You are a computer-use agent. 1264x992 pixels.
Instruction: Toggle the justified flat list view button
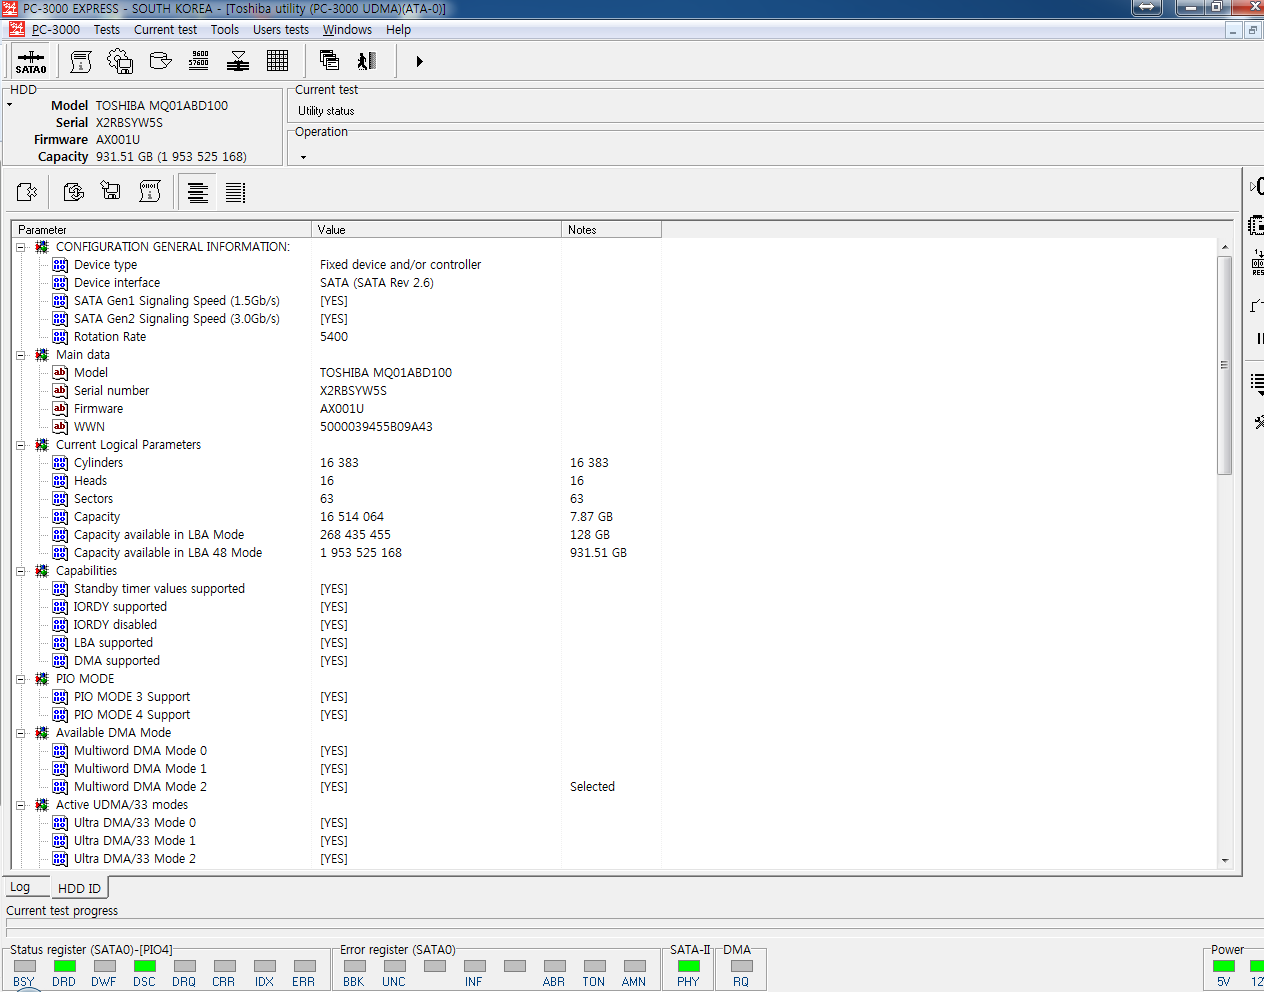[235, 192]
